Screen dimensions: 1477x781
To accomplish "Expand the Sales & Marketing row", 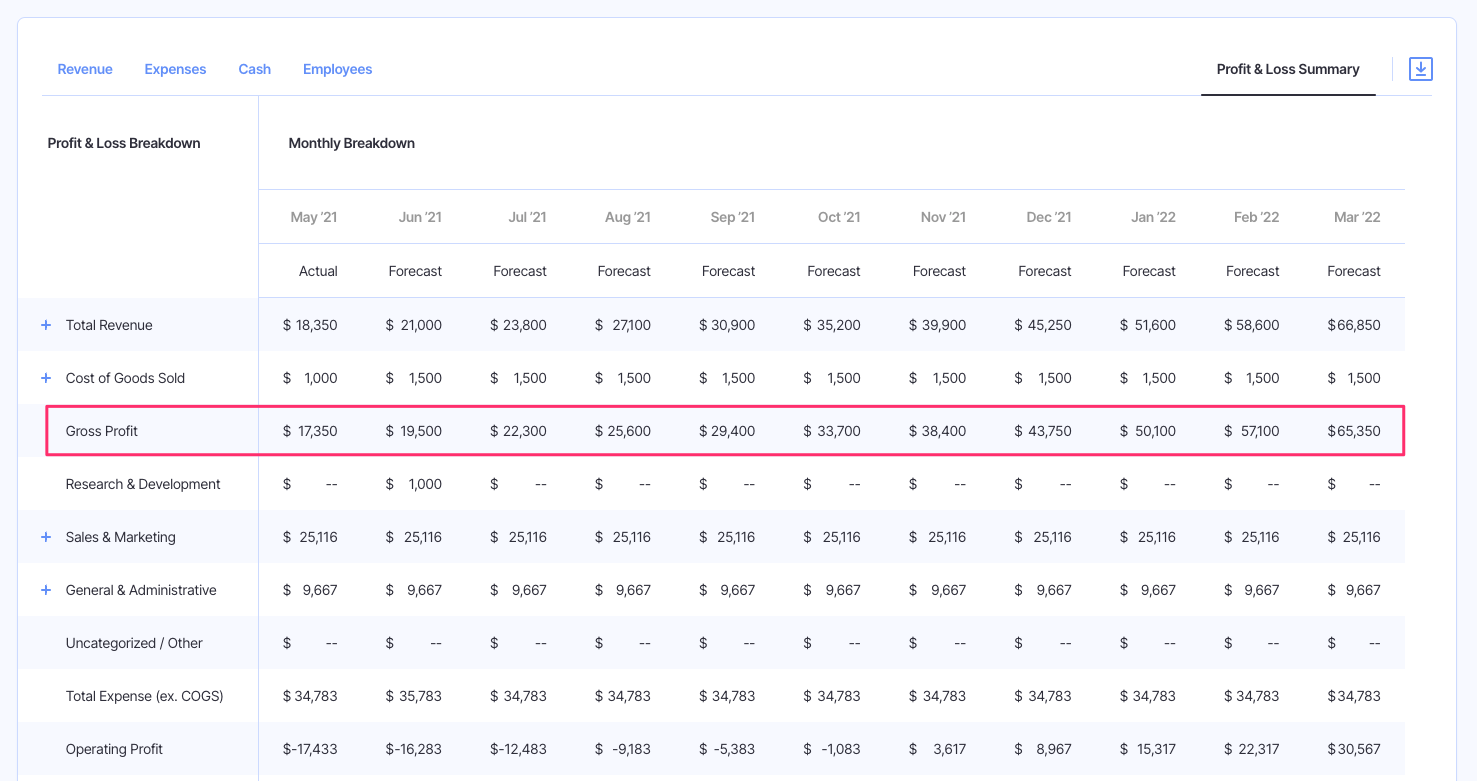I will [x=45, y=536].
